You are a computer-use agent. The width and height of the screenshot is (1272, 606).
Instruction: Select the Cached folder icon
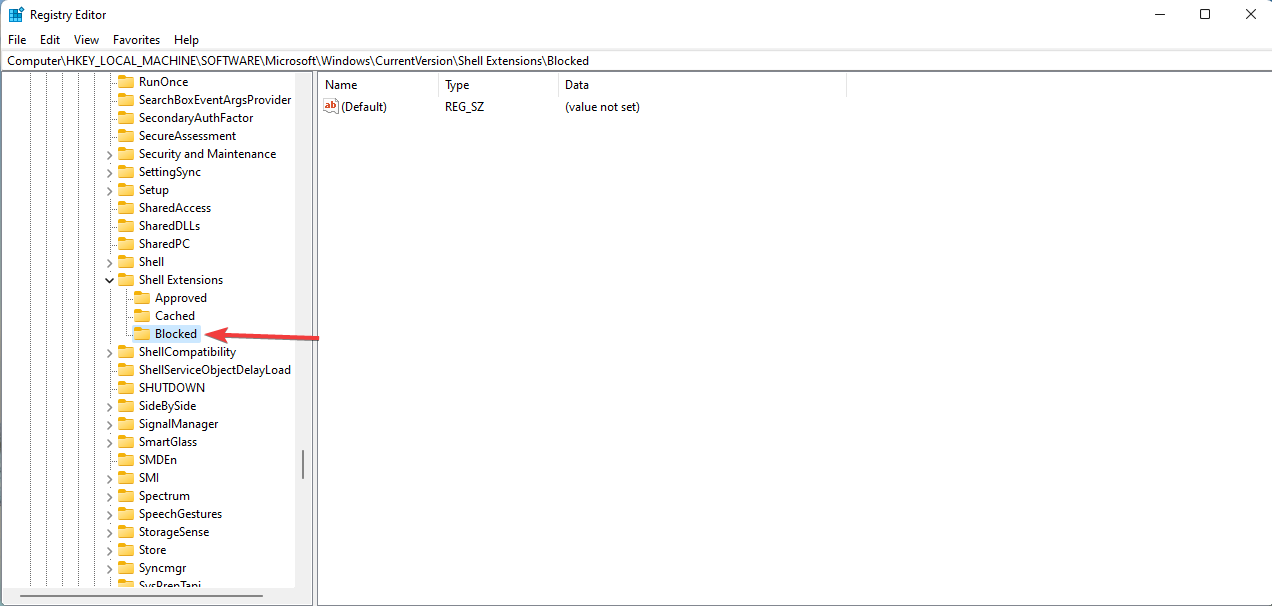click(141, 316)
